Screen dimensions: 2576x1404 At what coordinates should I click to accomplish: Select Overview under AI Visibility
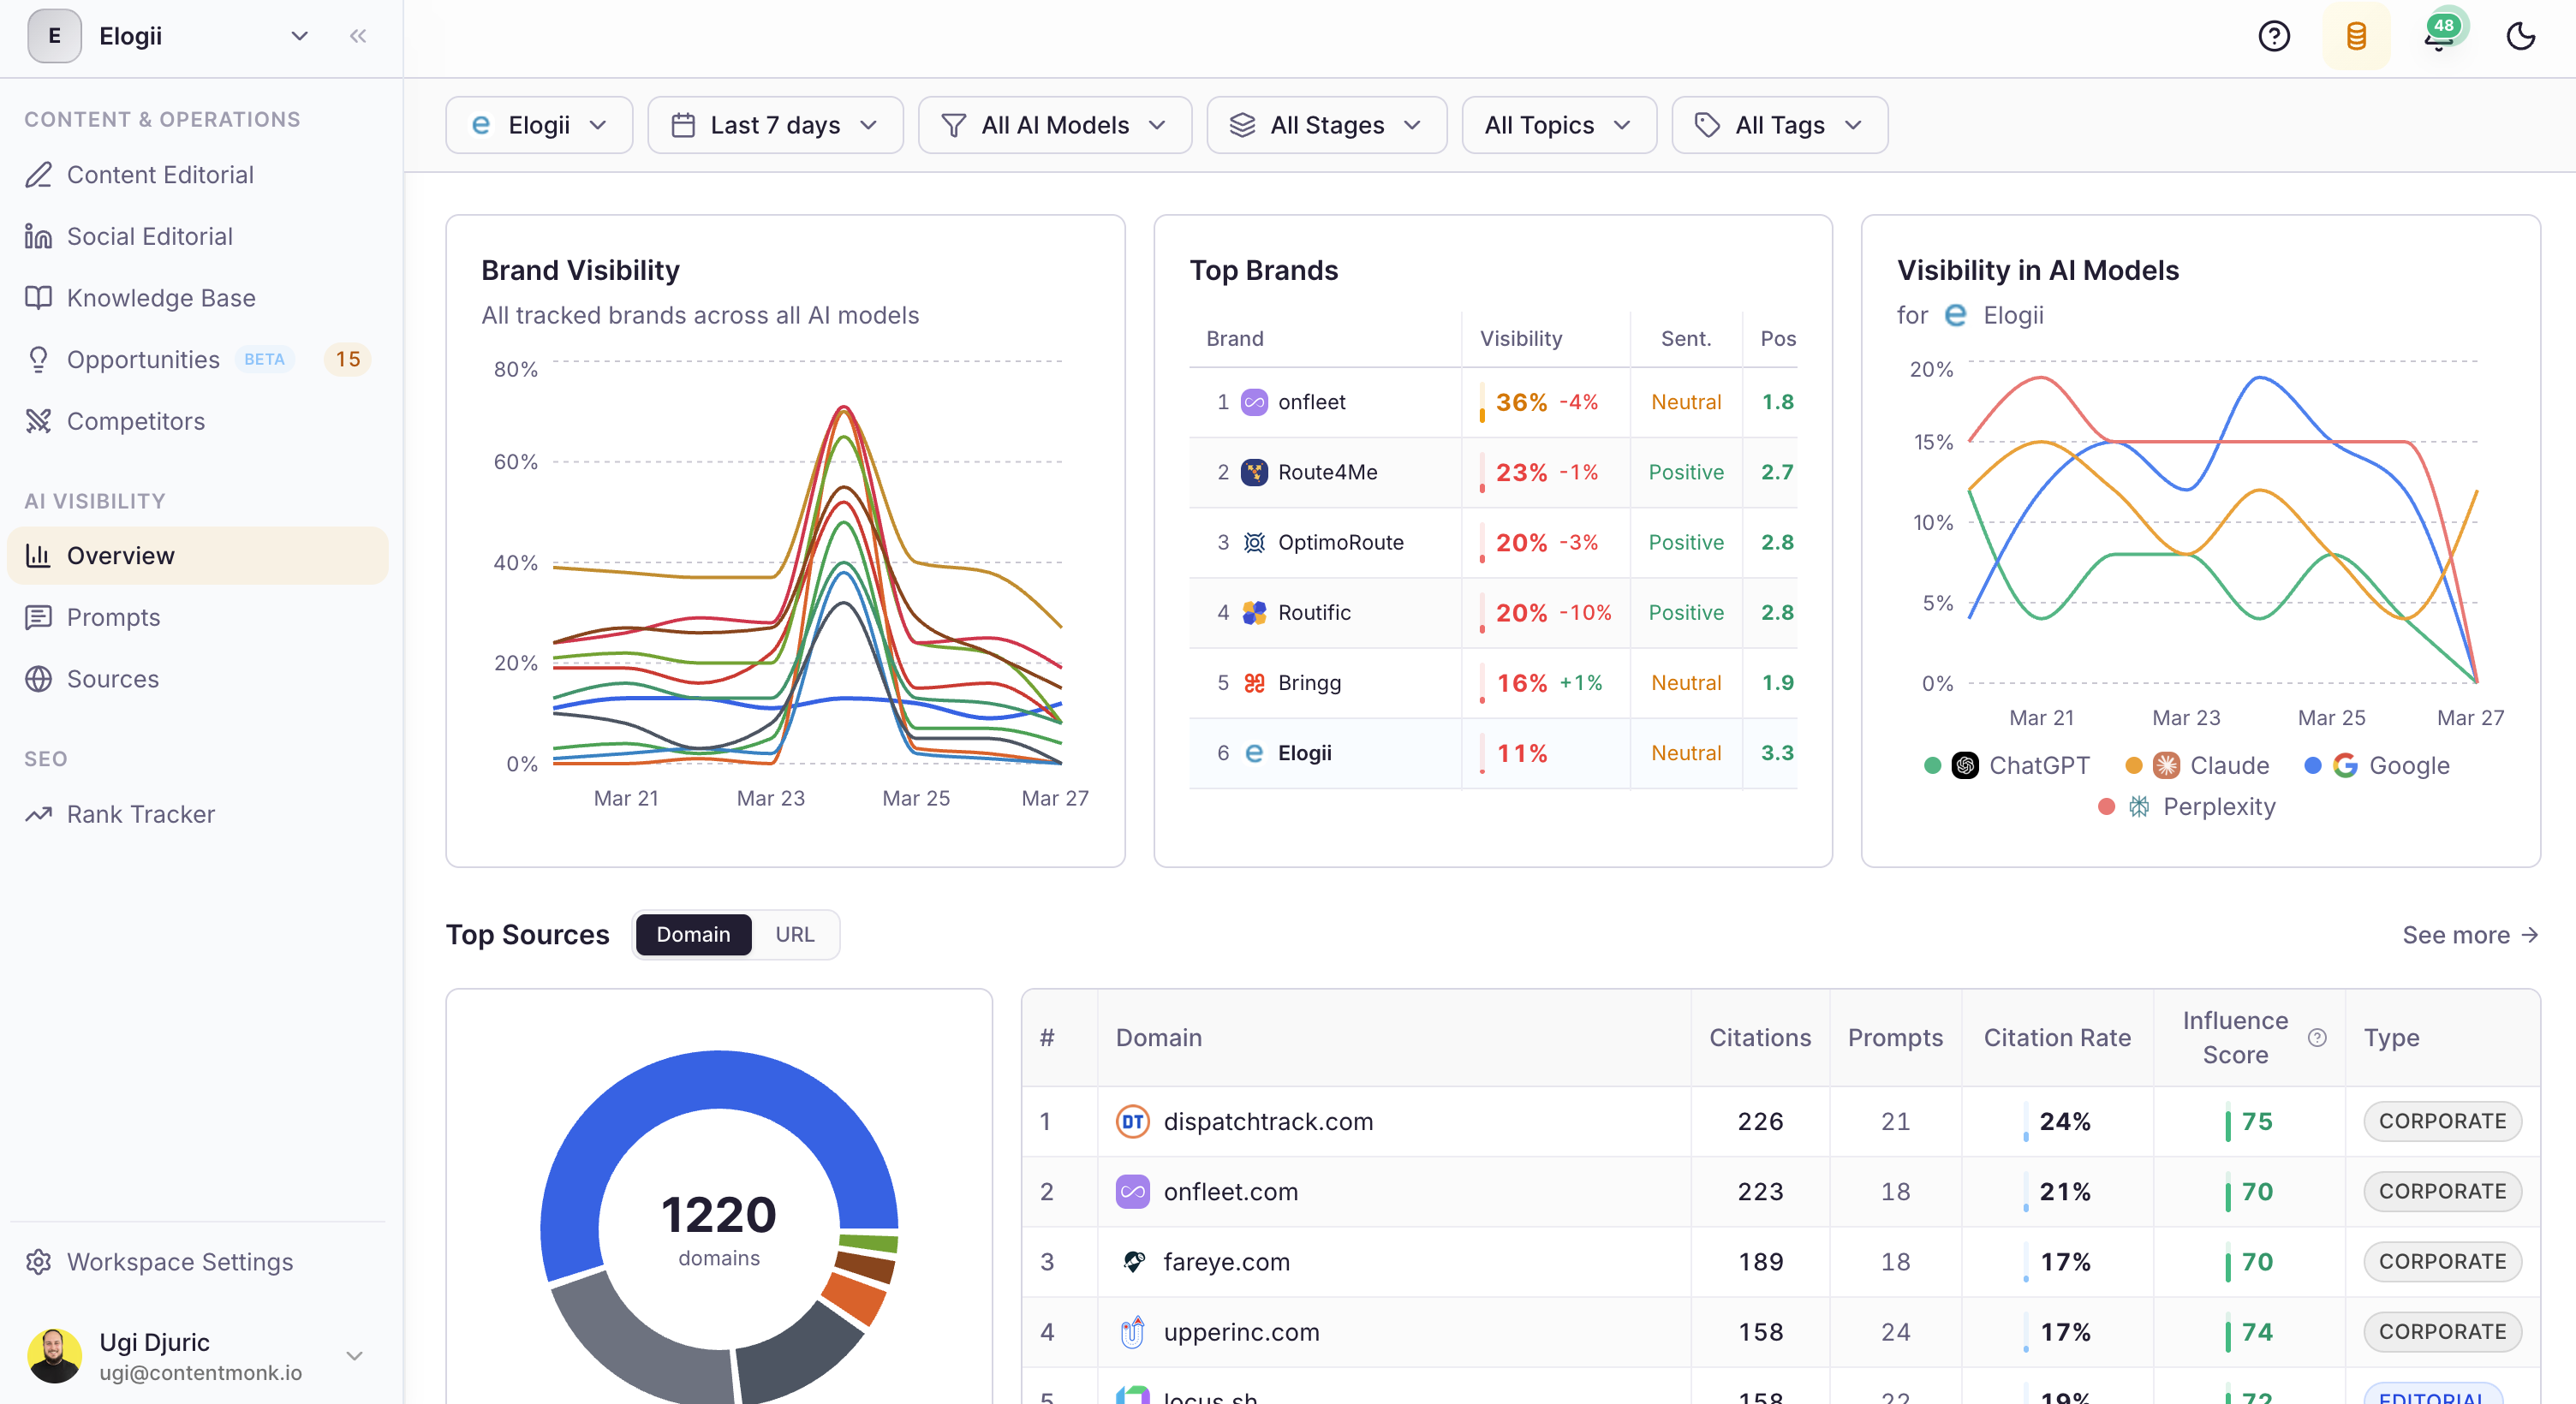point(121,555)
